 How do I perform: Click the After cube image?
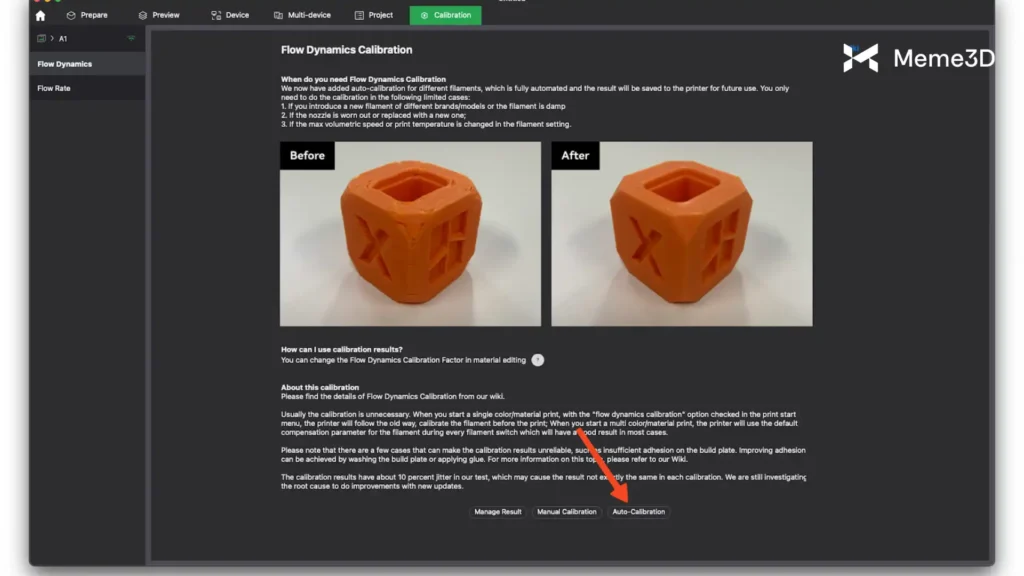click(x=681, y=233)
